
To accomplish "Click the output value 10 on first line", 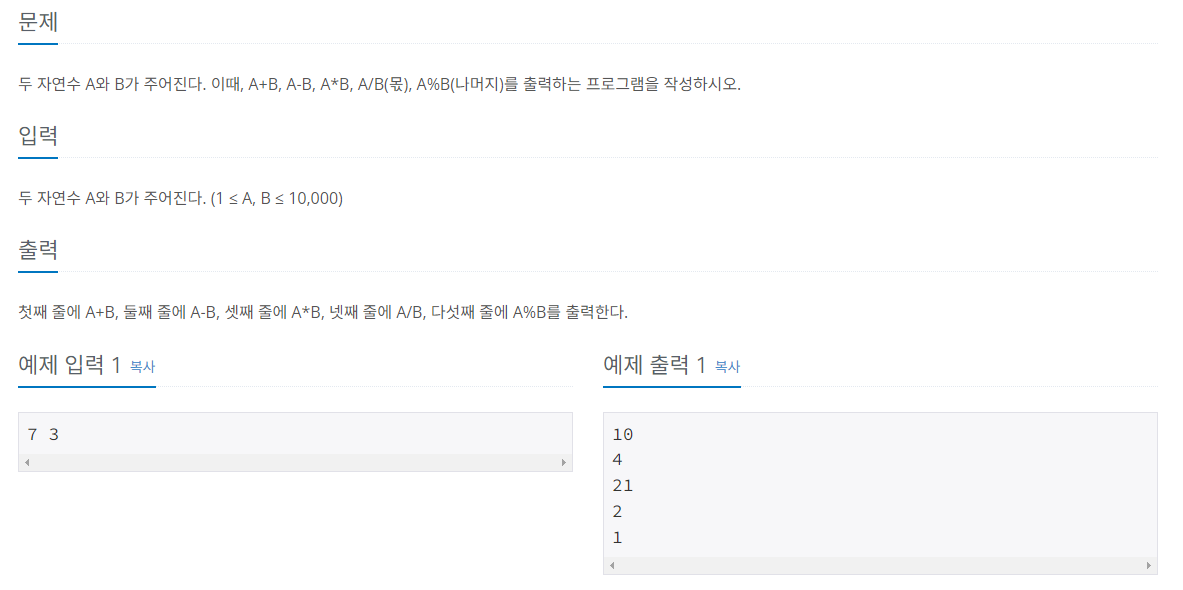I will 623,434.
